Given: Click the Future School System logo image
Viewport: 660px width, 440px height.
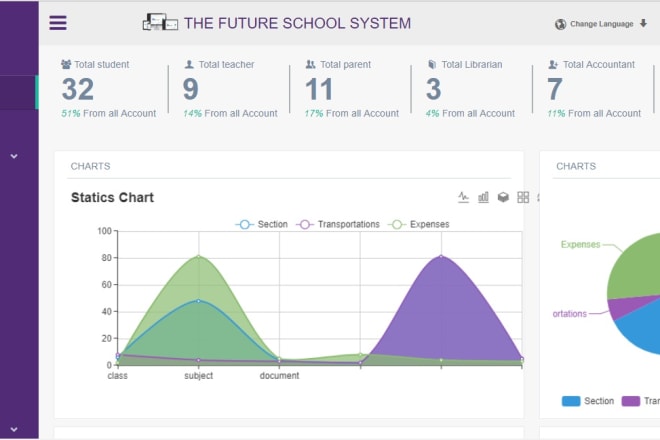Looking at the screenshot, I should tap(160, 22).
